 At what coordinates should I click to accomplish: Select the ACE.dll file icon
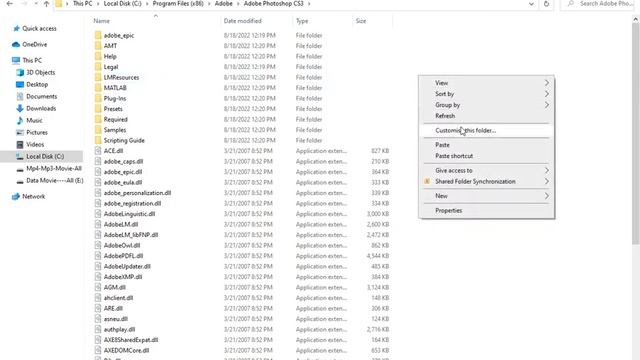point(98,151)
